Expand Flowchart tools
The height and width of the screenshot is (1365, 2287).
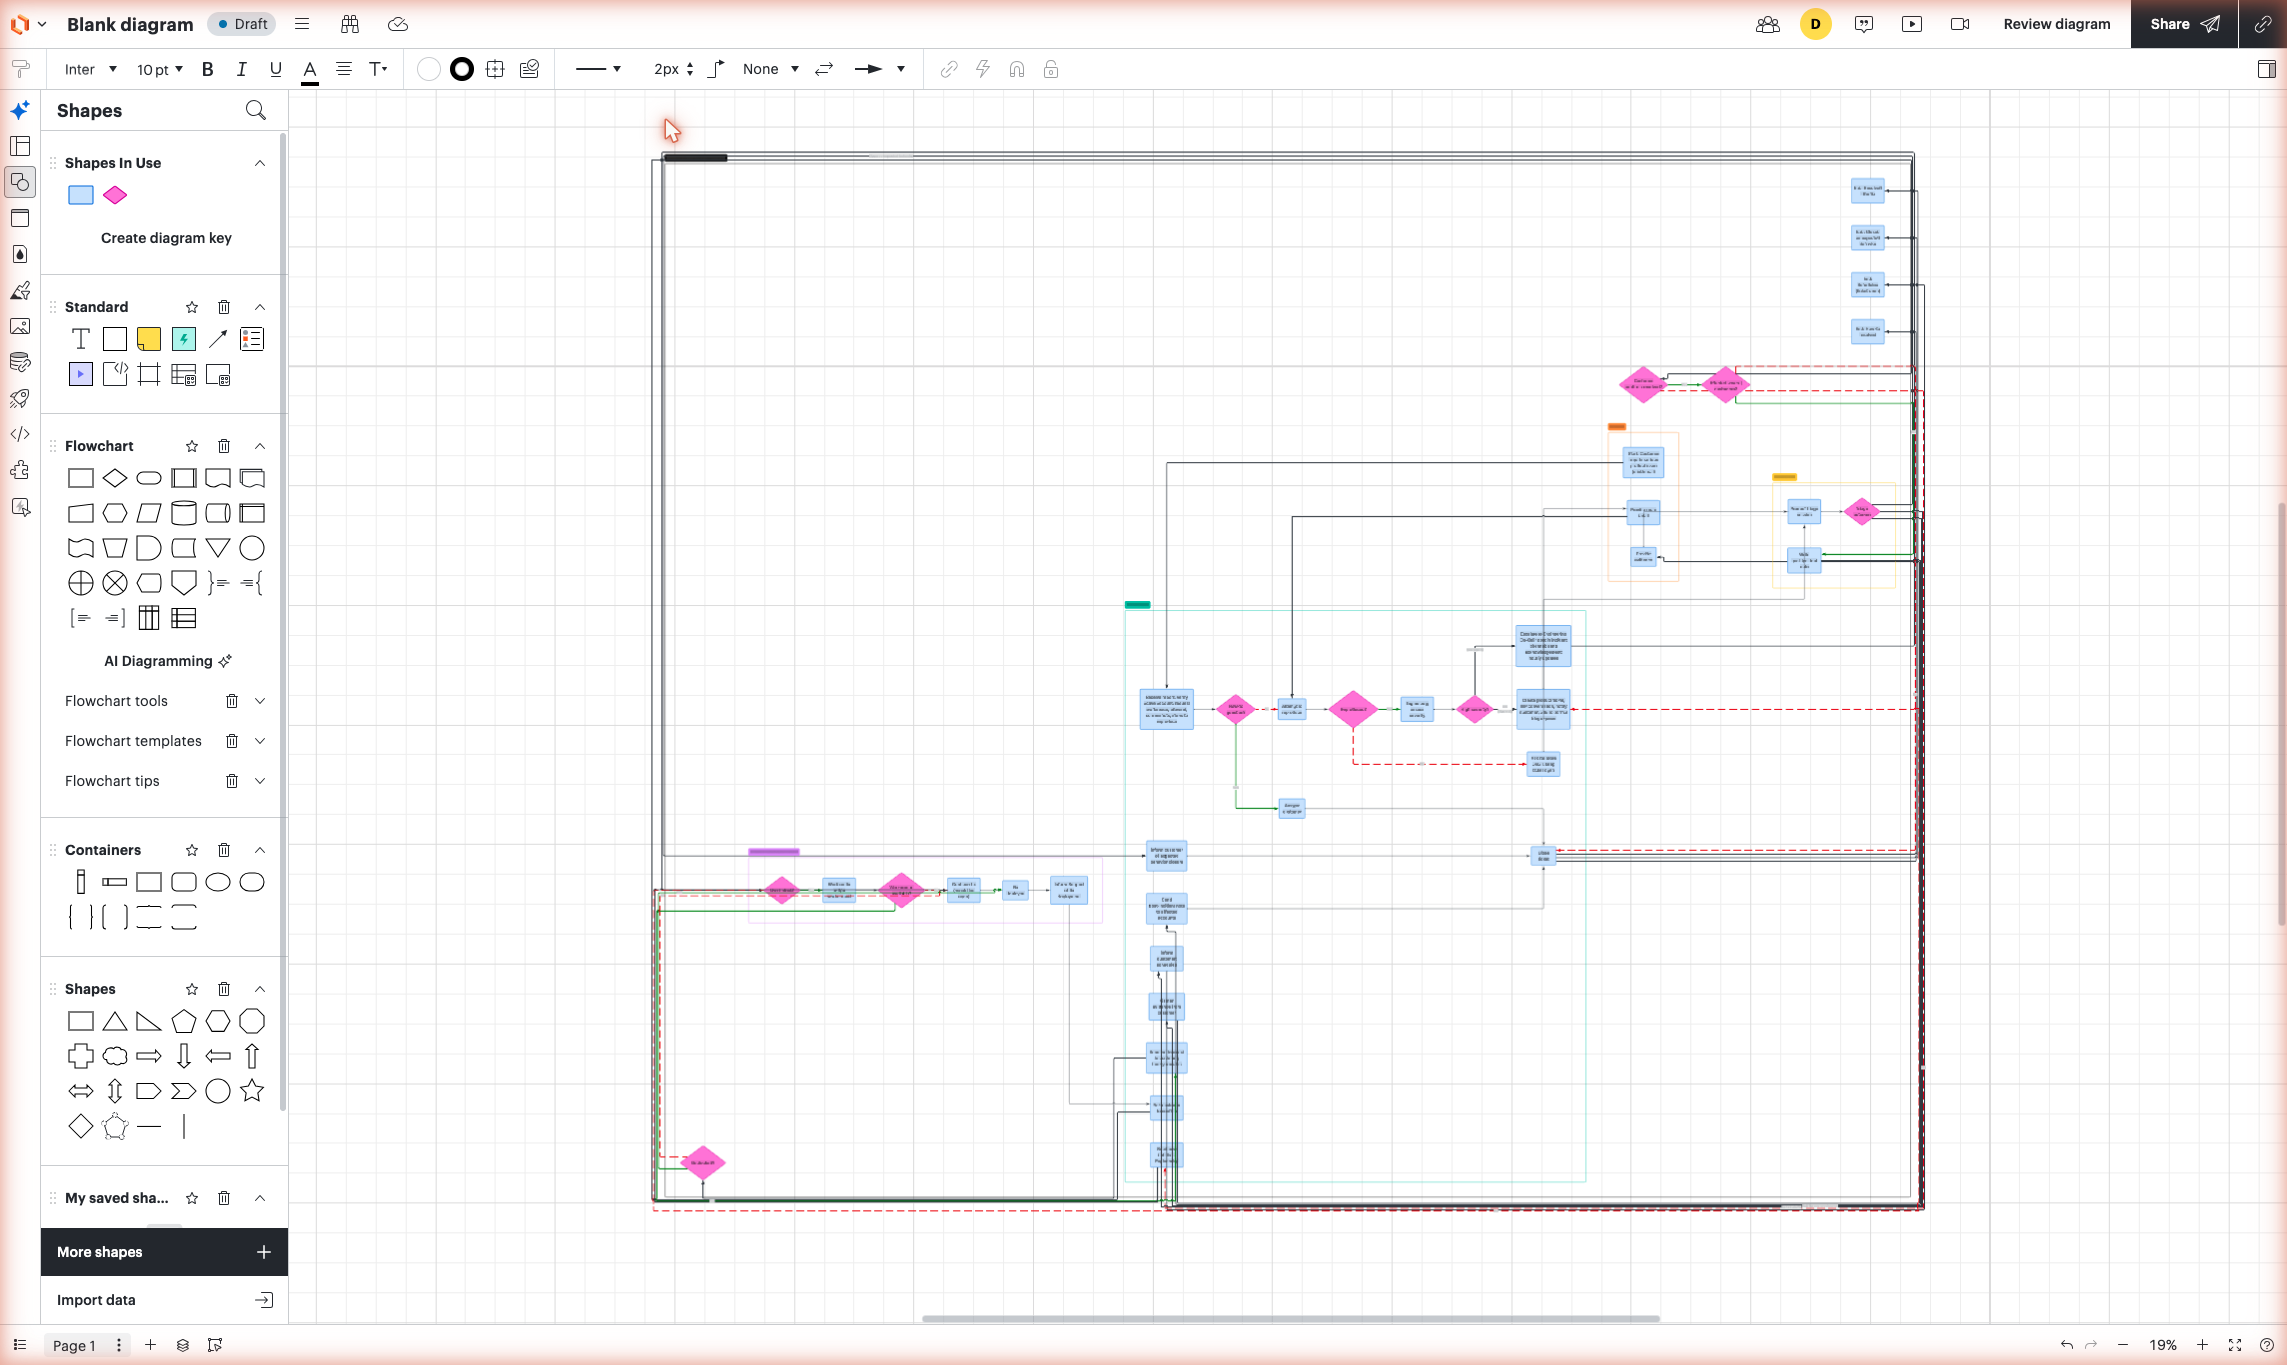[260, 701]
